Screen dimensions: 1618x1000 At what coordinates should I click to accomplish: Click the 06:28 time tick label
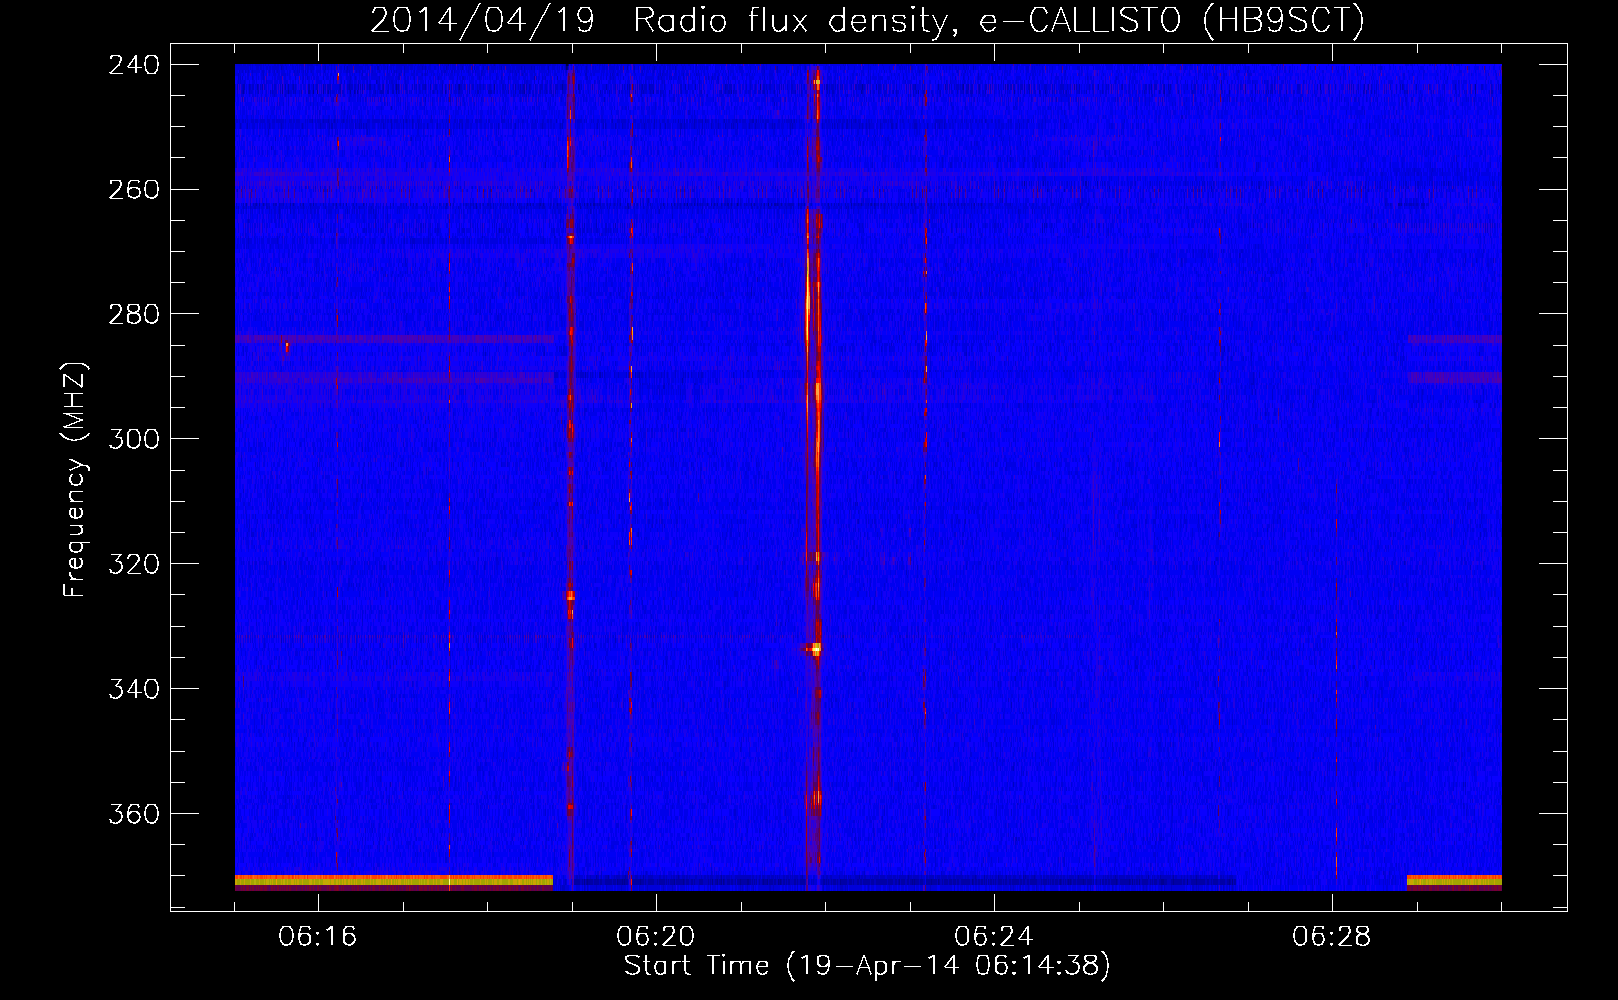(1332, 937)
